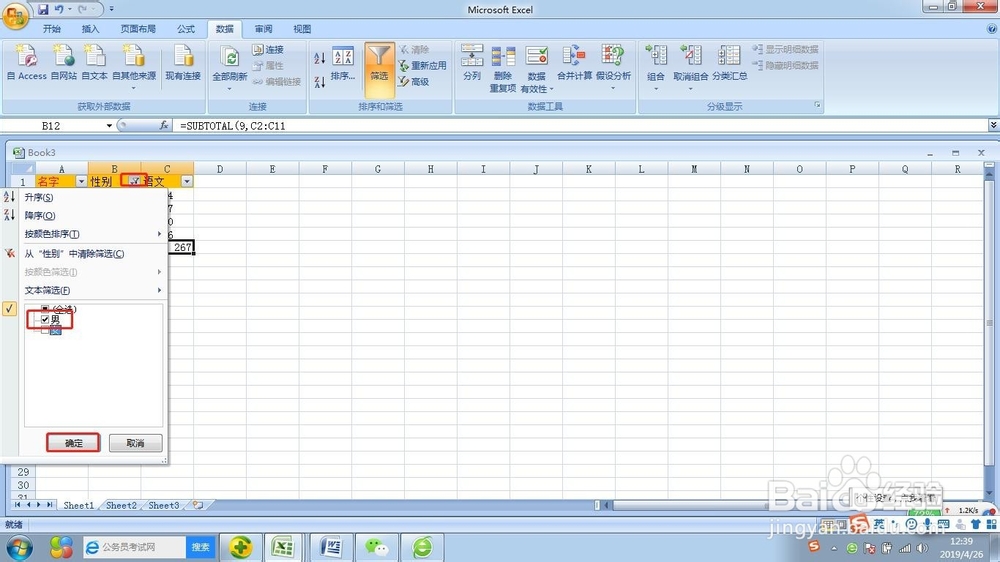Click the 分类汇总 subtotal icon
The height and width of the screenshot is (562, 1000).
(x=730, y=63)
